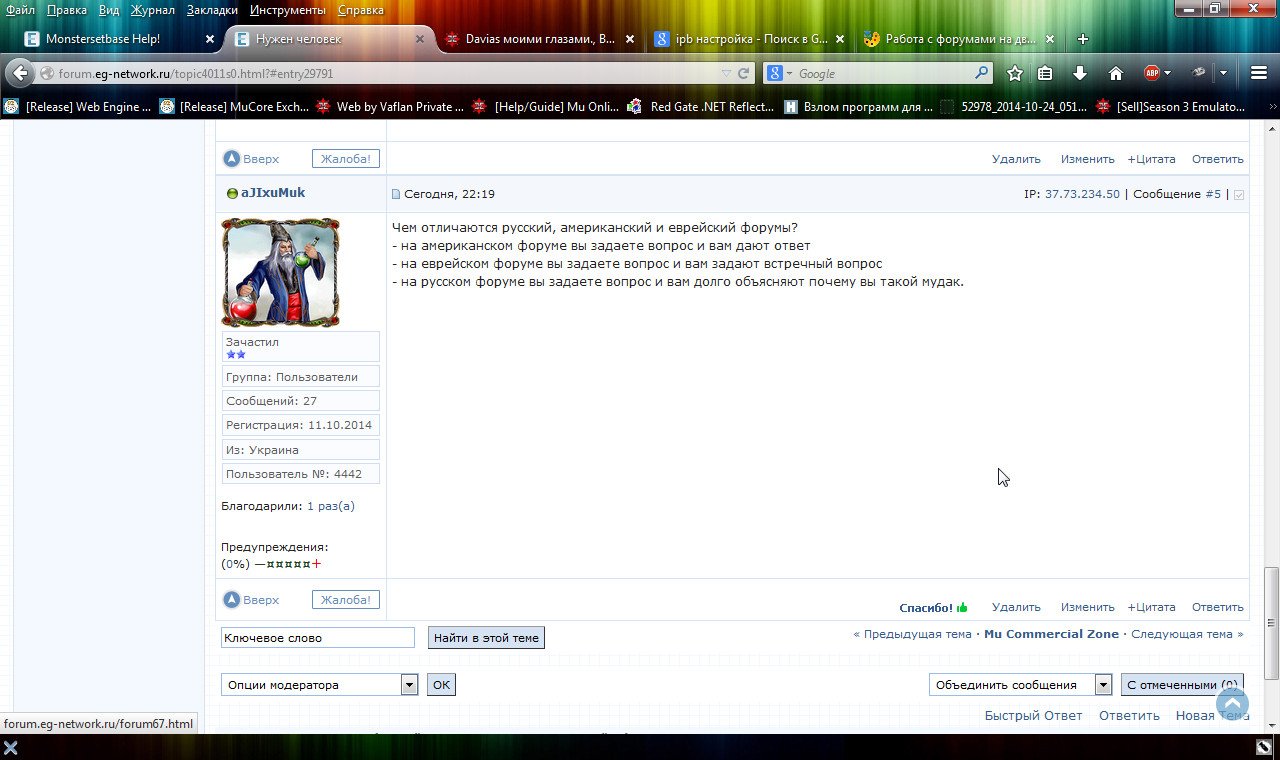Click Изменить under the aJIxuMuk post

[1088, 607]
